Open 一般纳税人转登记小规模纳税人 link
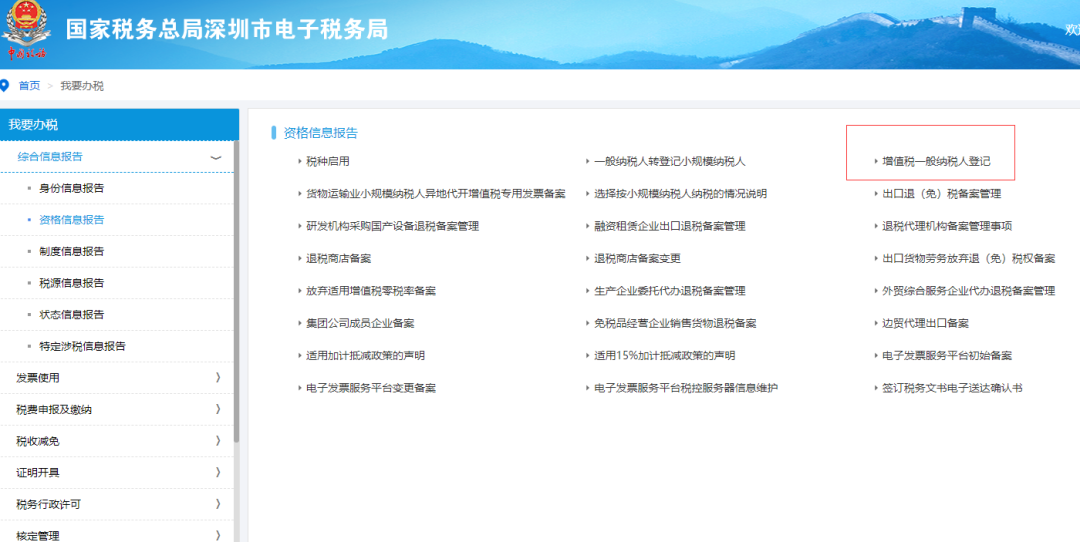 (x=669, y=161)
